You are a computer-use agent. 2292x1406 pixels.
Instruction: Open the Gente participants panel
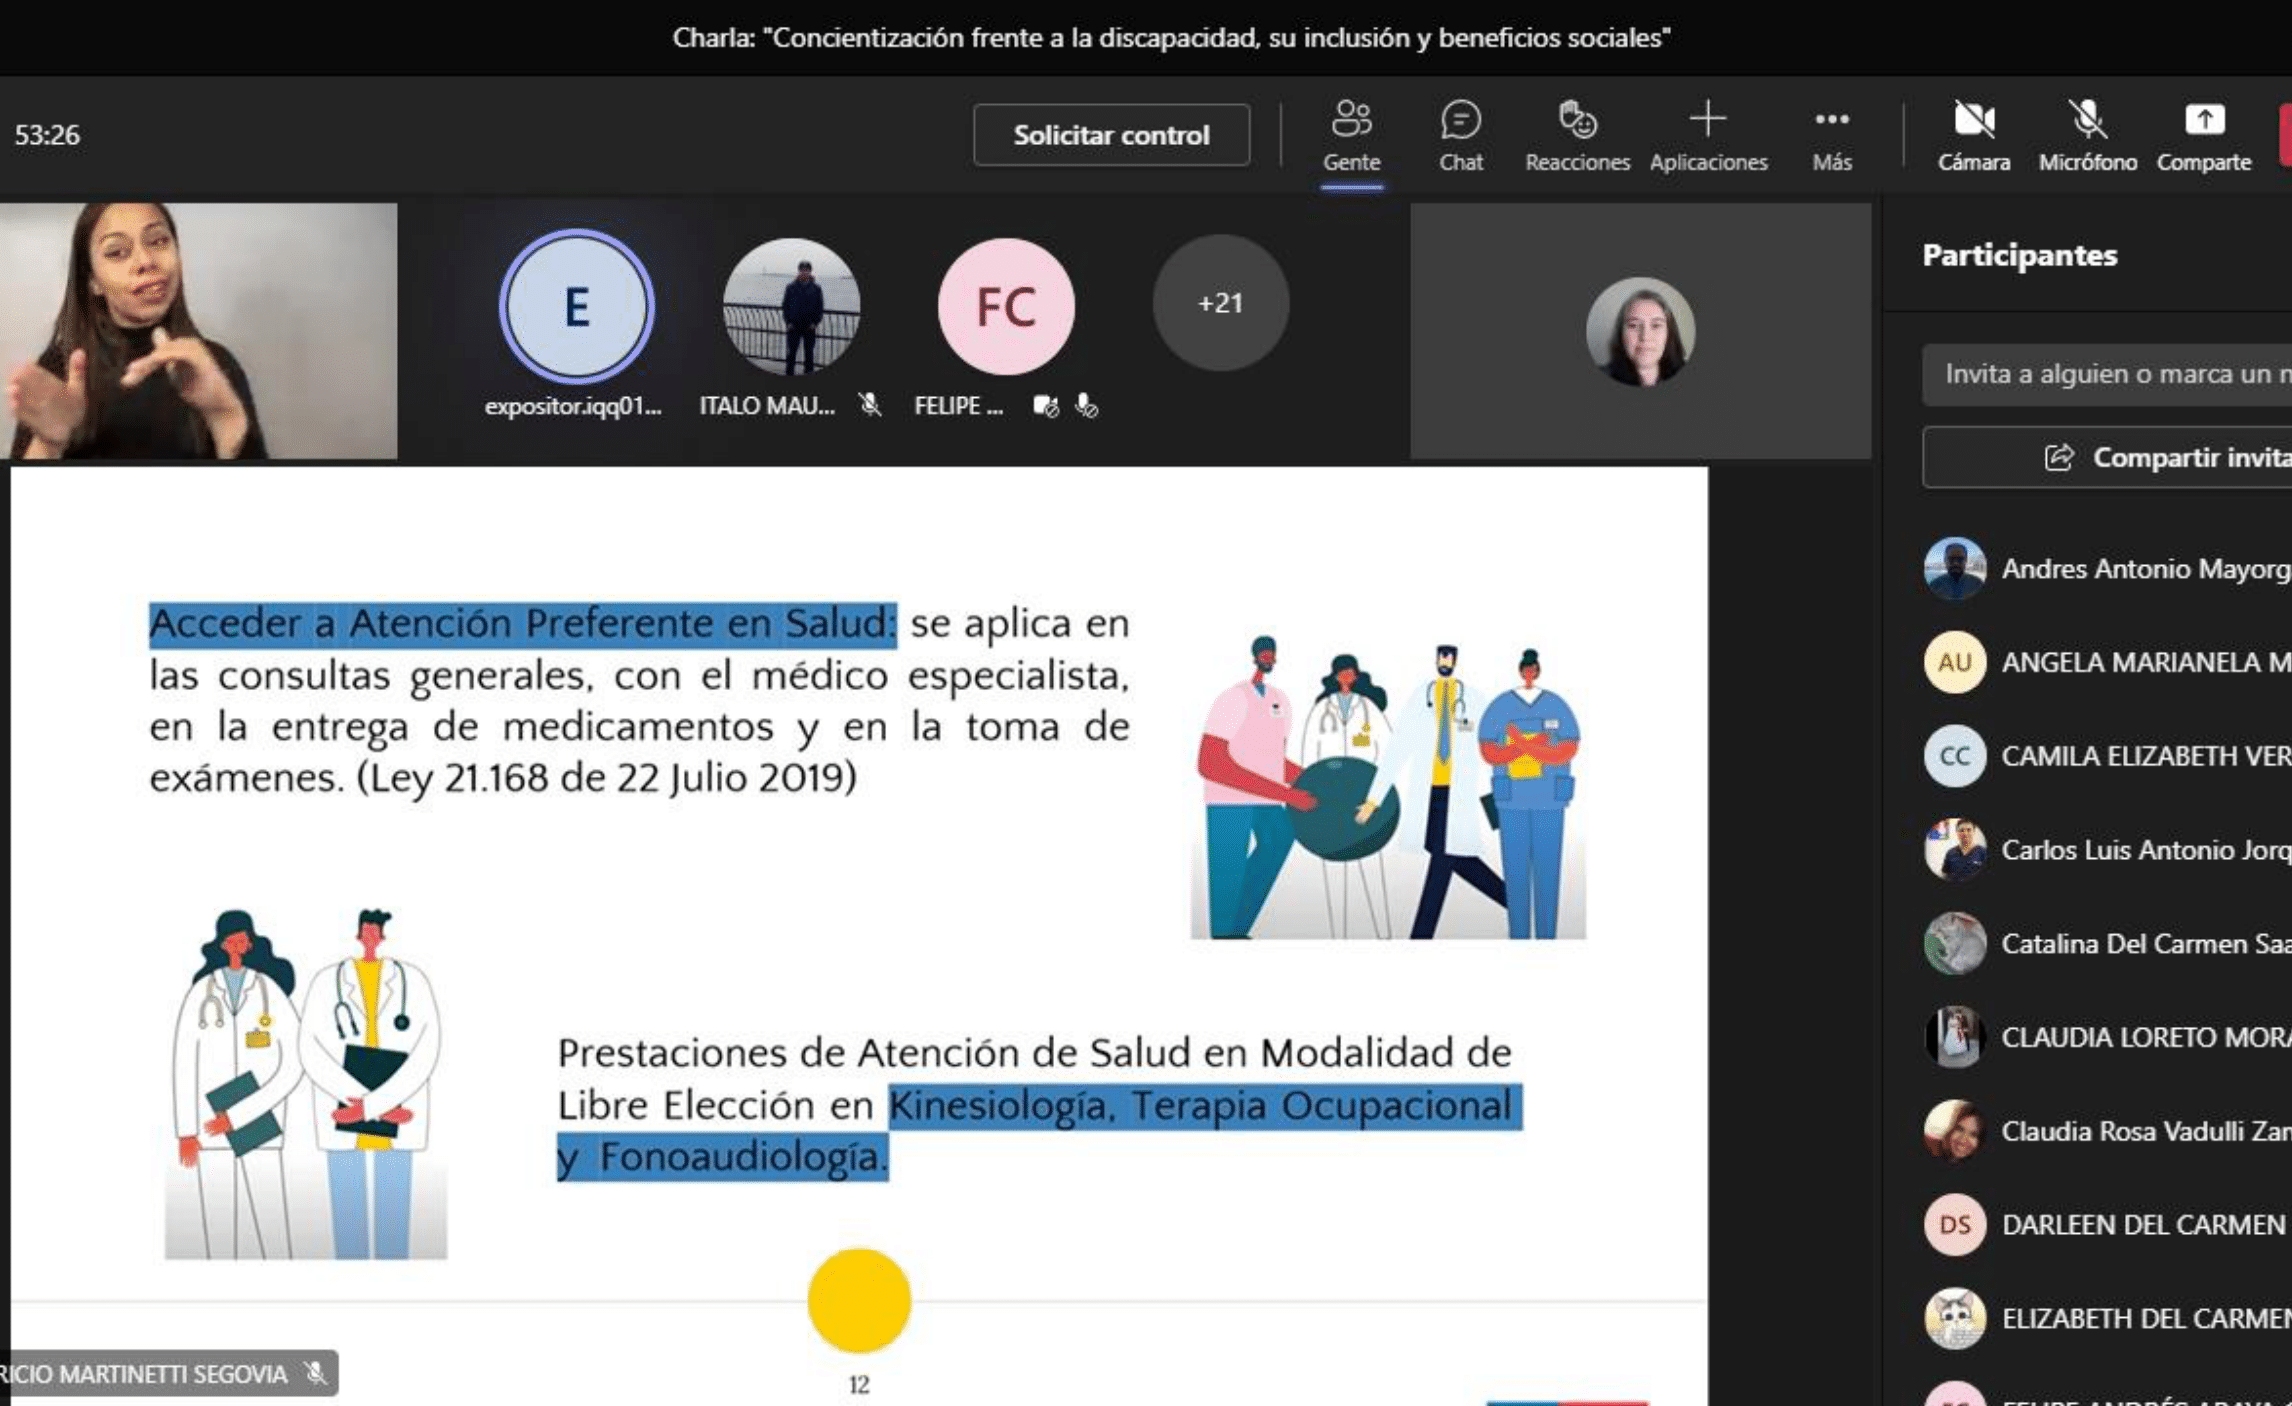coord(1351,136)
